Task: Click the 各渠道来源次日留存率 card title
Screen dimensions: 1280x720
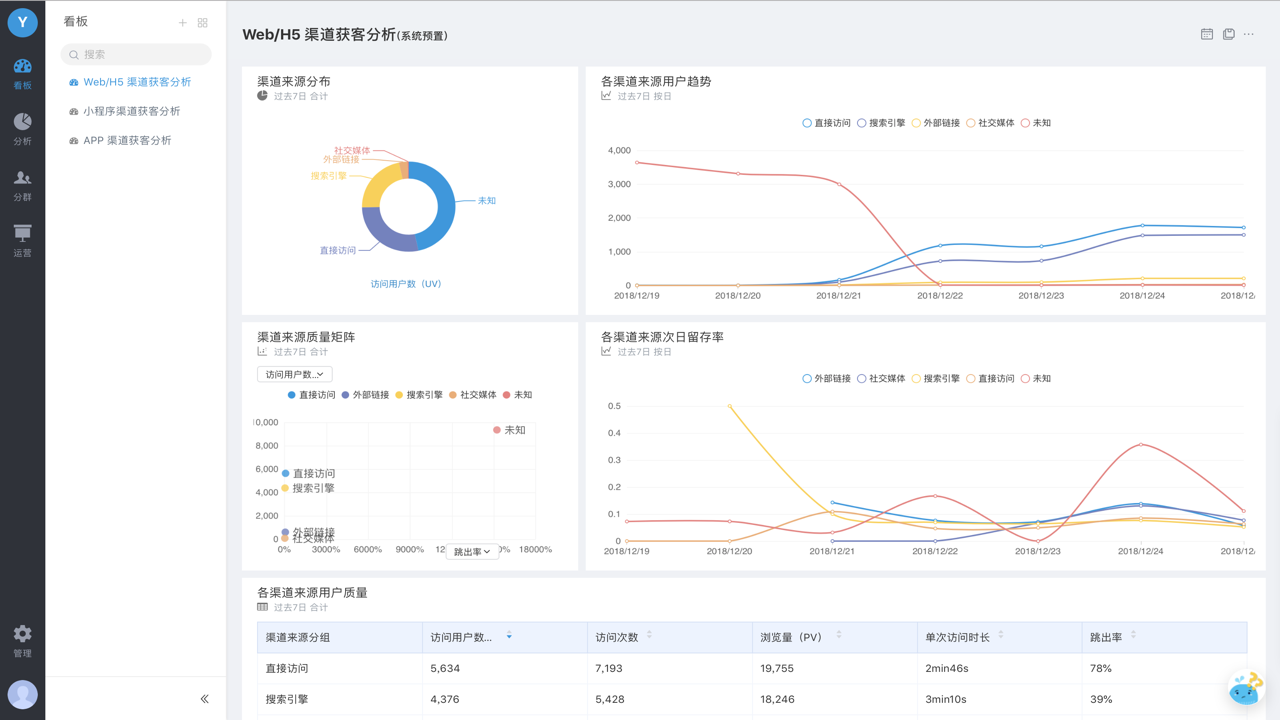Action: coord(662,337)
